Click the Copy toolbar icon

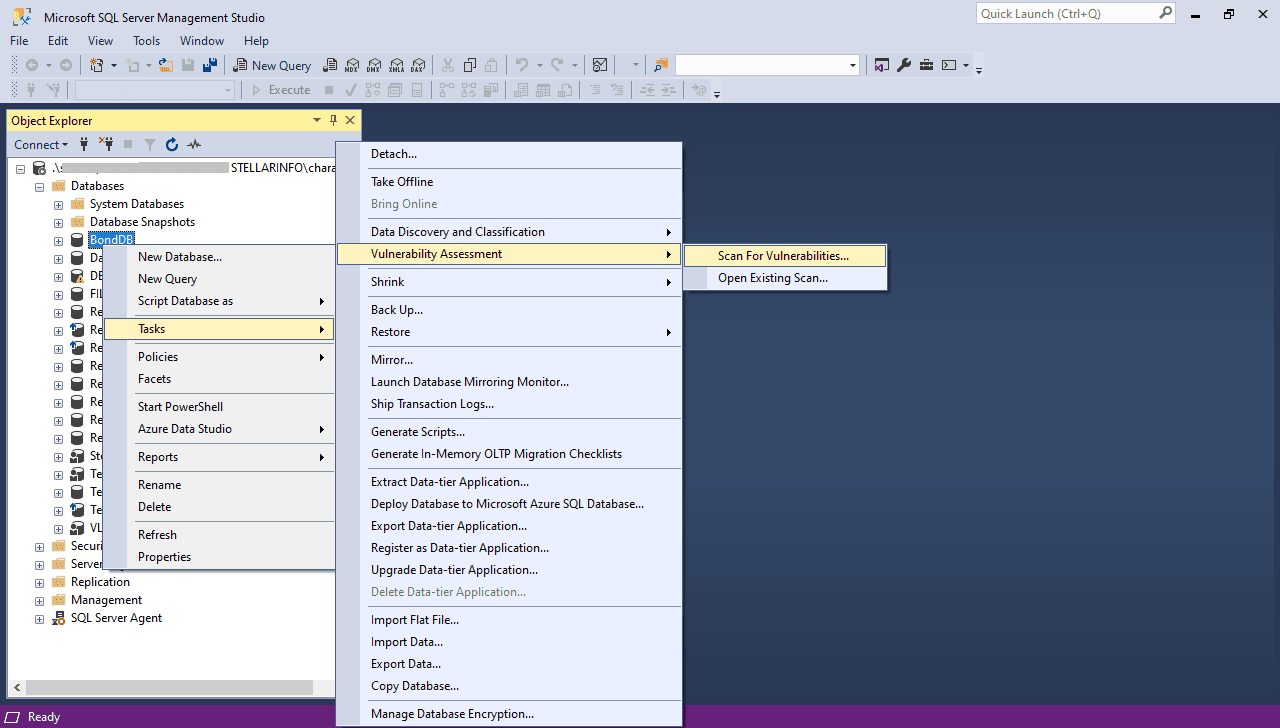[x=469, y=65]
